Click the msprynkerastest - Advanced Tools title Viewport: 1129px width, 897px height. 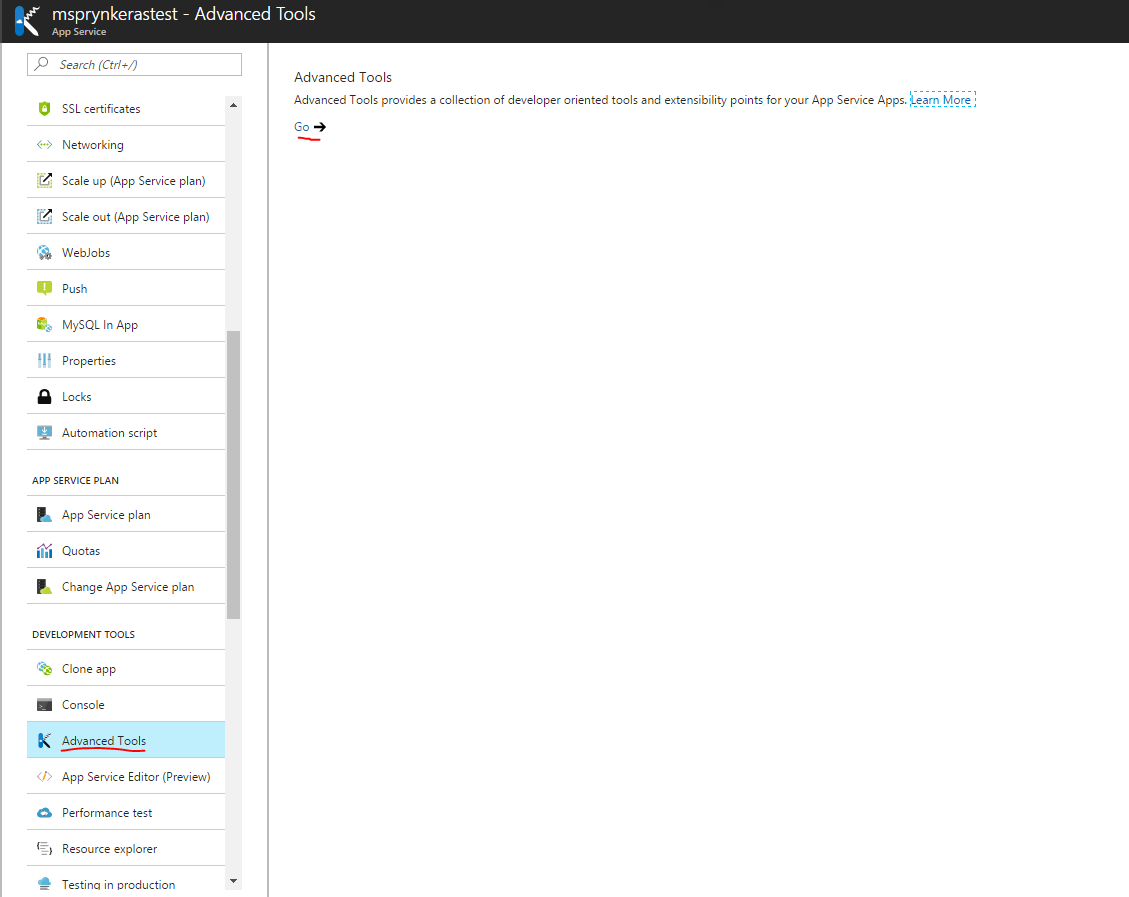coord(184,14)
